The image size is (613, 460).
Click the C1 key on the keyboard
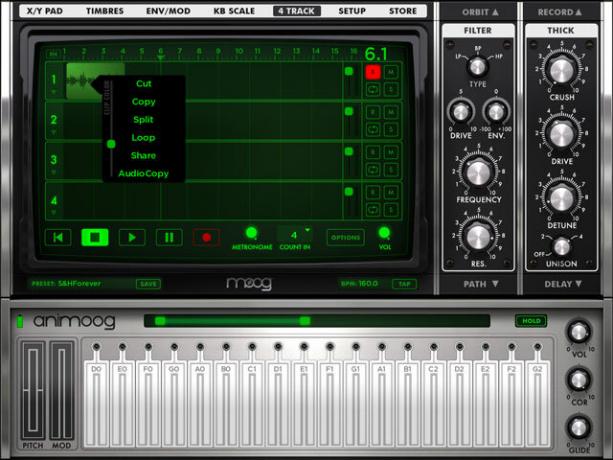252,405
